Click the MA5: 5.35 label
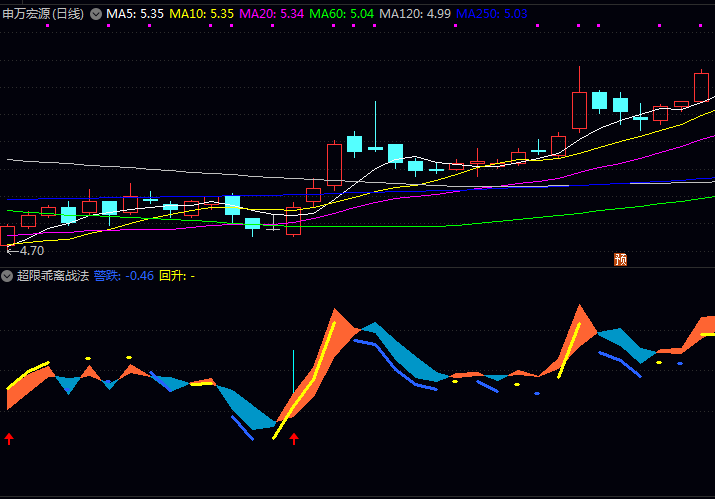 135,14
